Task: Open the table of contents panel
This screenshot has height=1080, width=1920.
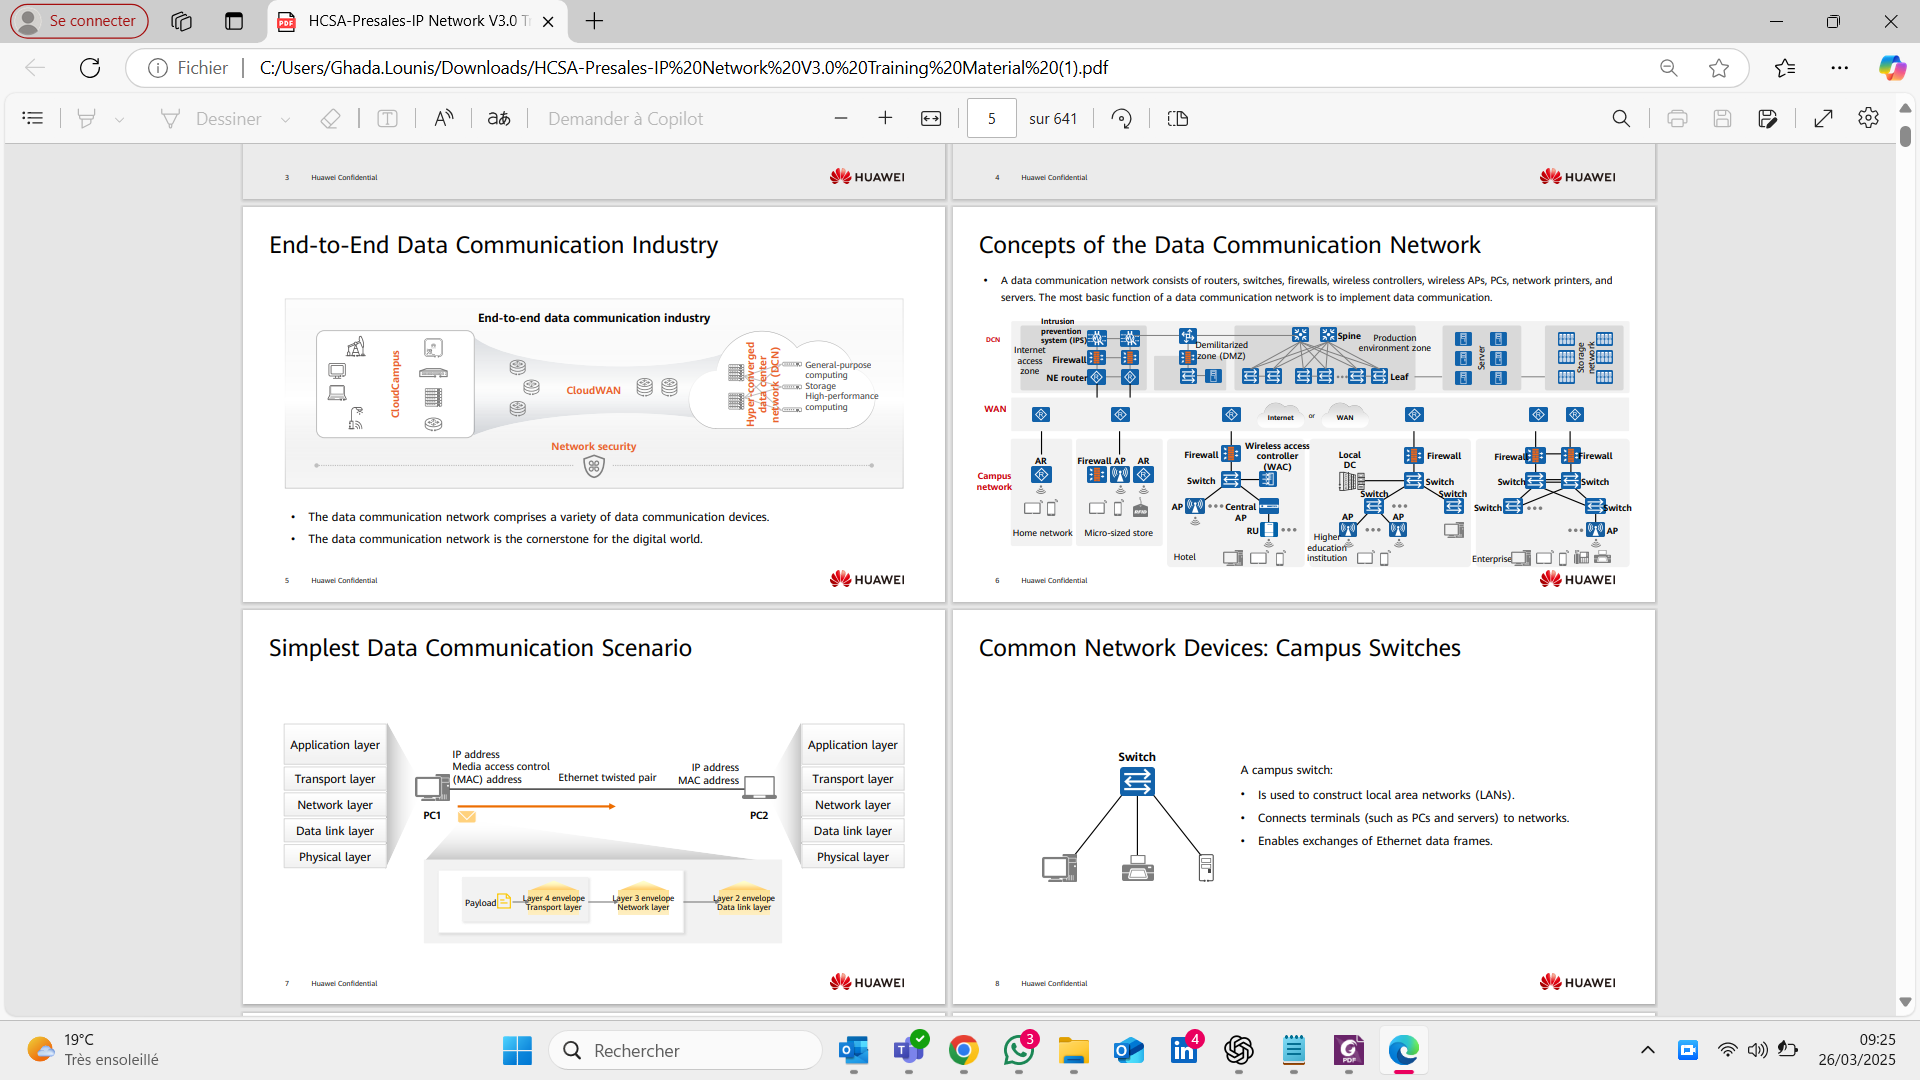Action: coord(32,118)
